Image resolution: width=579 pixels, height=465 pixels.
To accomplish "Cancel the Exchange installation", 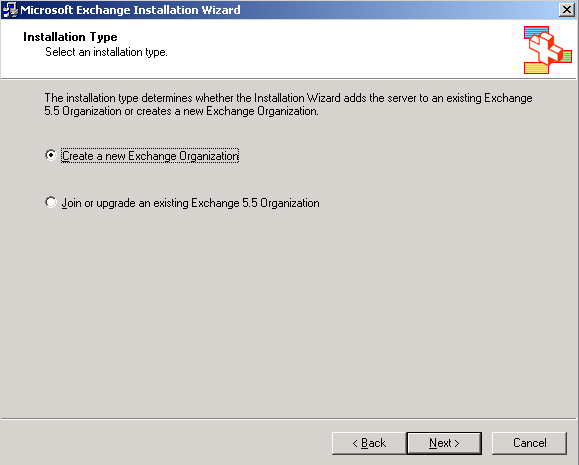I will point(530,443).
